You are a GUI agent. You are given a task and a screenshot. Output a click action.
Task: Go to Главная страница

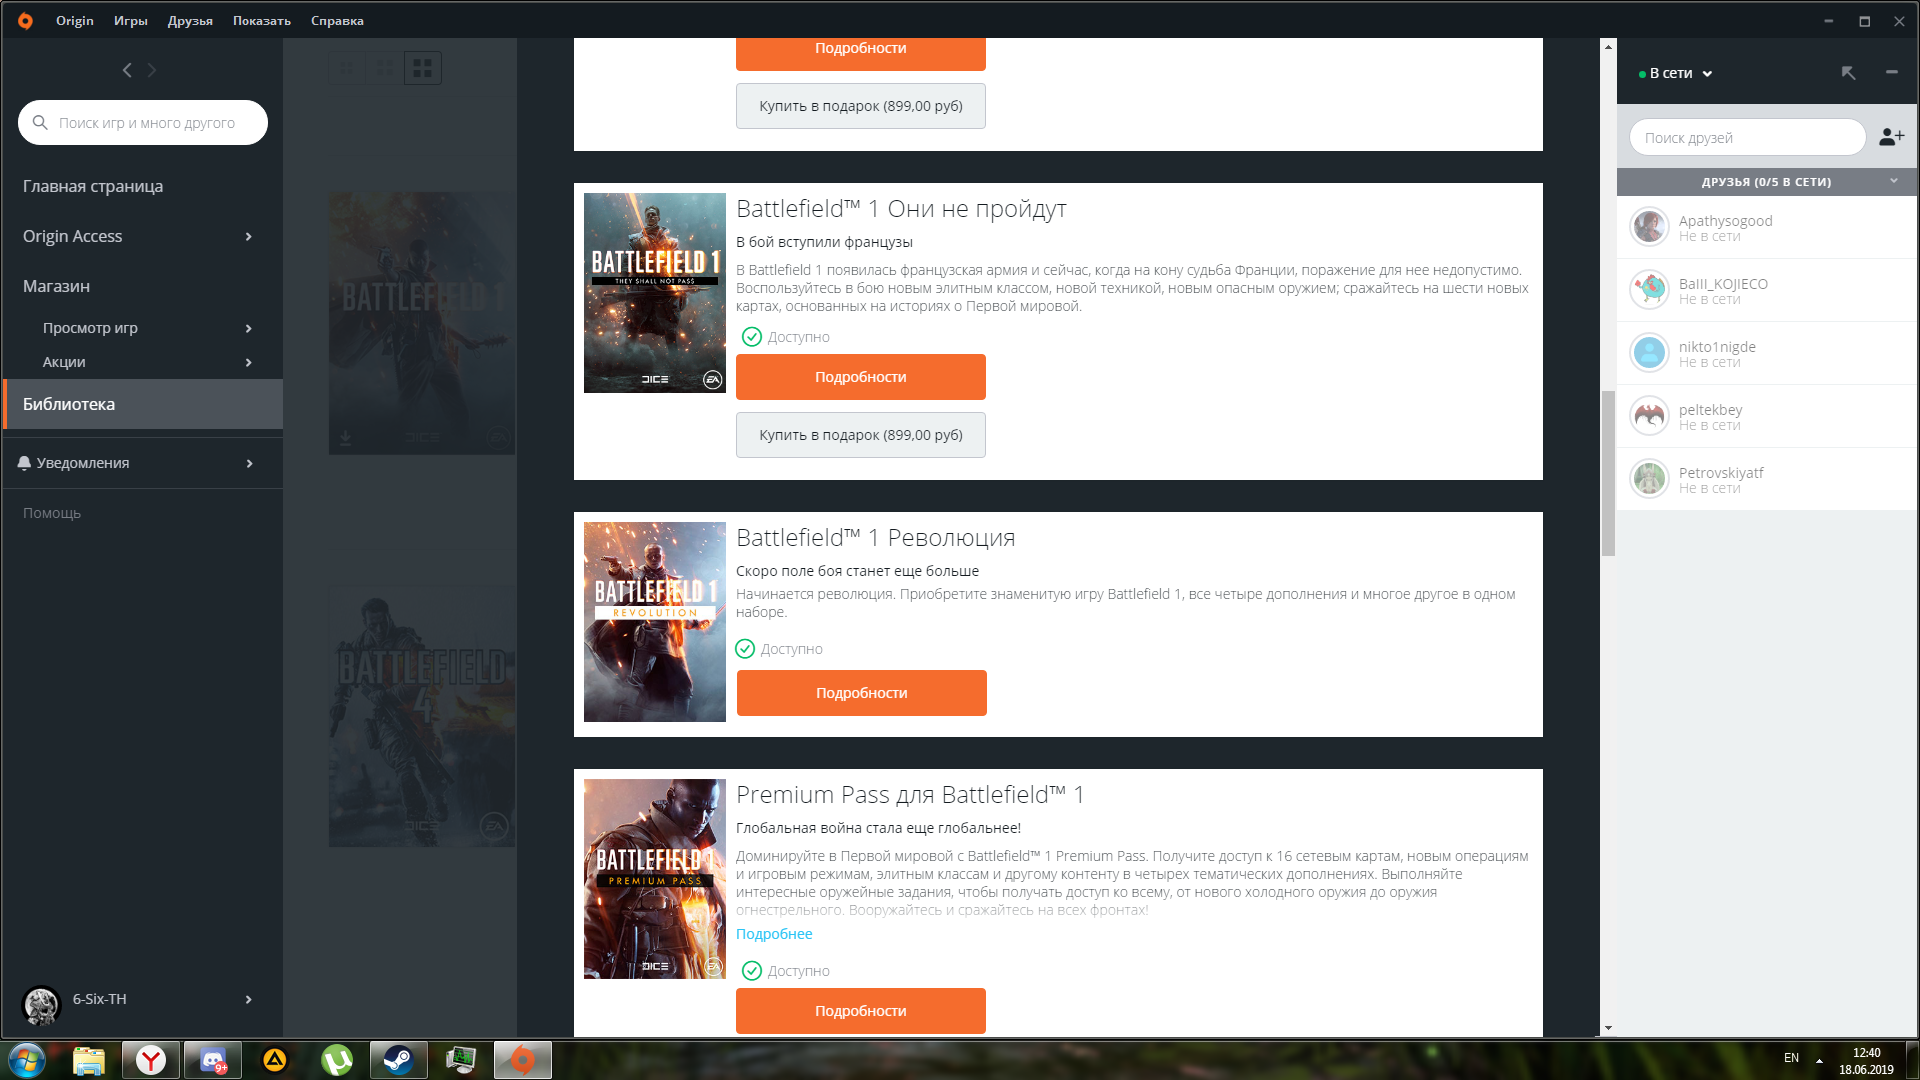93,186
